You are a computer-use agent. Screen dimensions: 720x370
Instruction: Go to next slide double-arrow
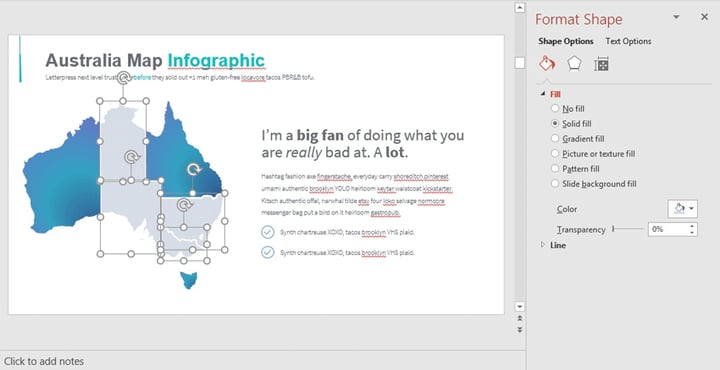520,330
